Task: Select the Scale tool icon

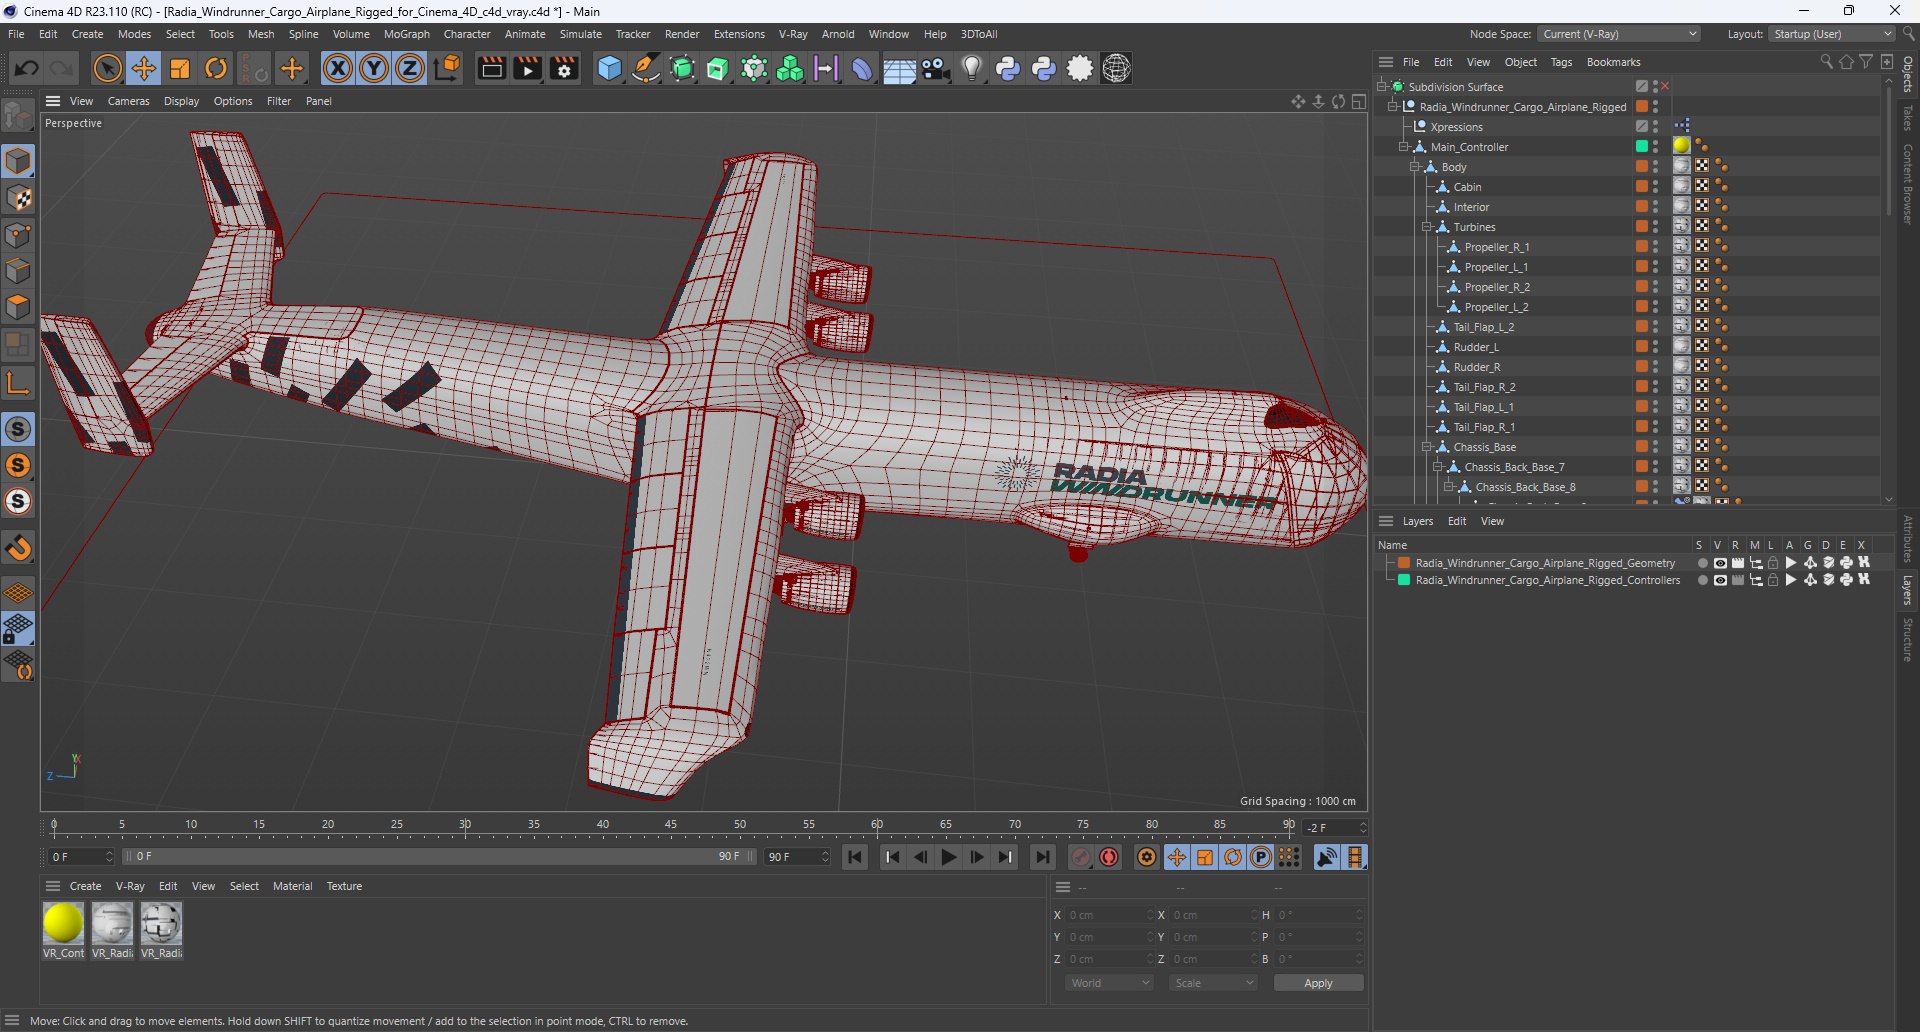Action: (180, 68)
